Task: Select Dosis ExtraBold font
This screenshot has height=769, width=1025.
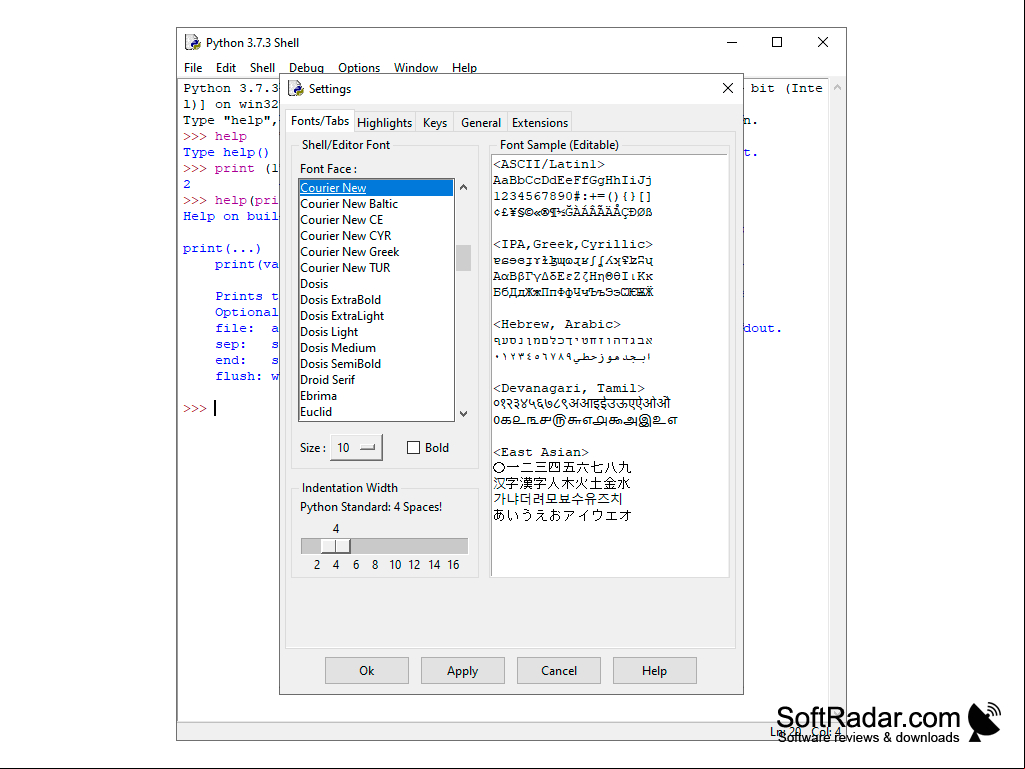Action: tap(376, 300)
